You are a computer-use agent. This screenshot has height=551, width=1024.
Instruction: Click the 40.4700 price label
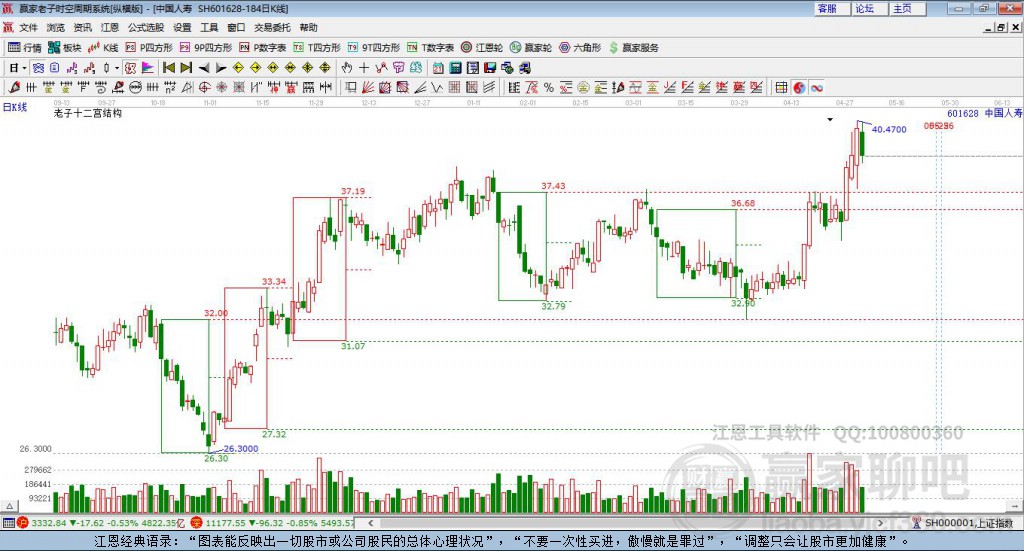pos(889,129)
